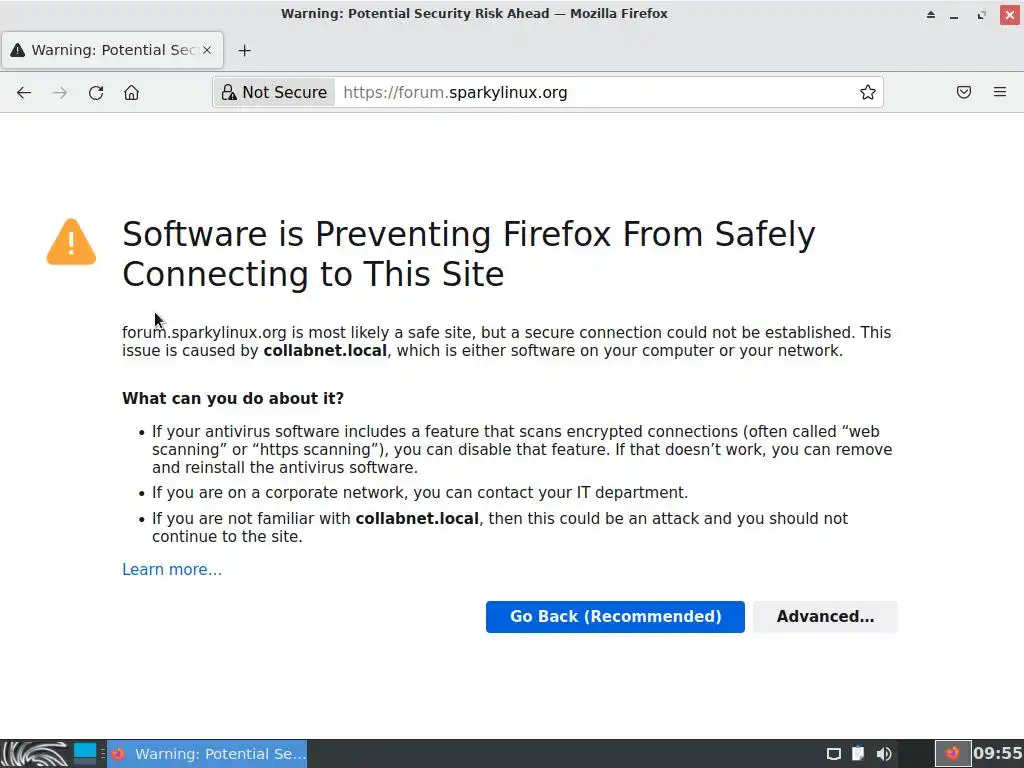
Task: Click the 'Software is Preventing Firefox' heading
Action: pyautogui.click(x=468, y=253)
